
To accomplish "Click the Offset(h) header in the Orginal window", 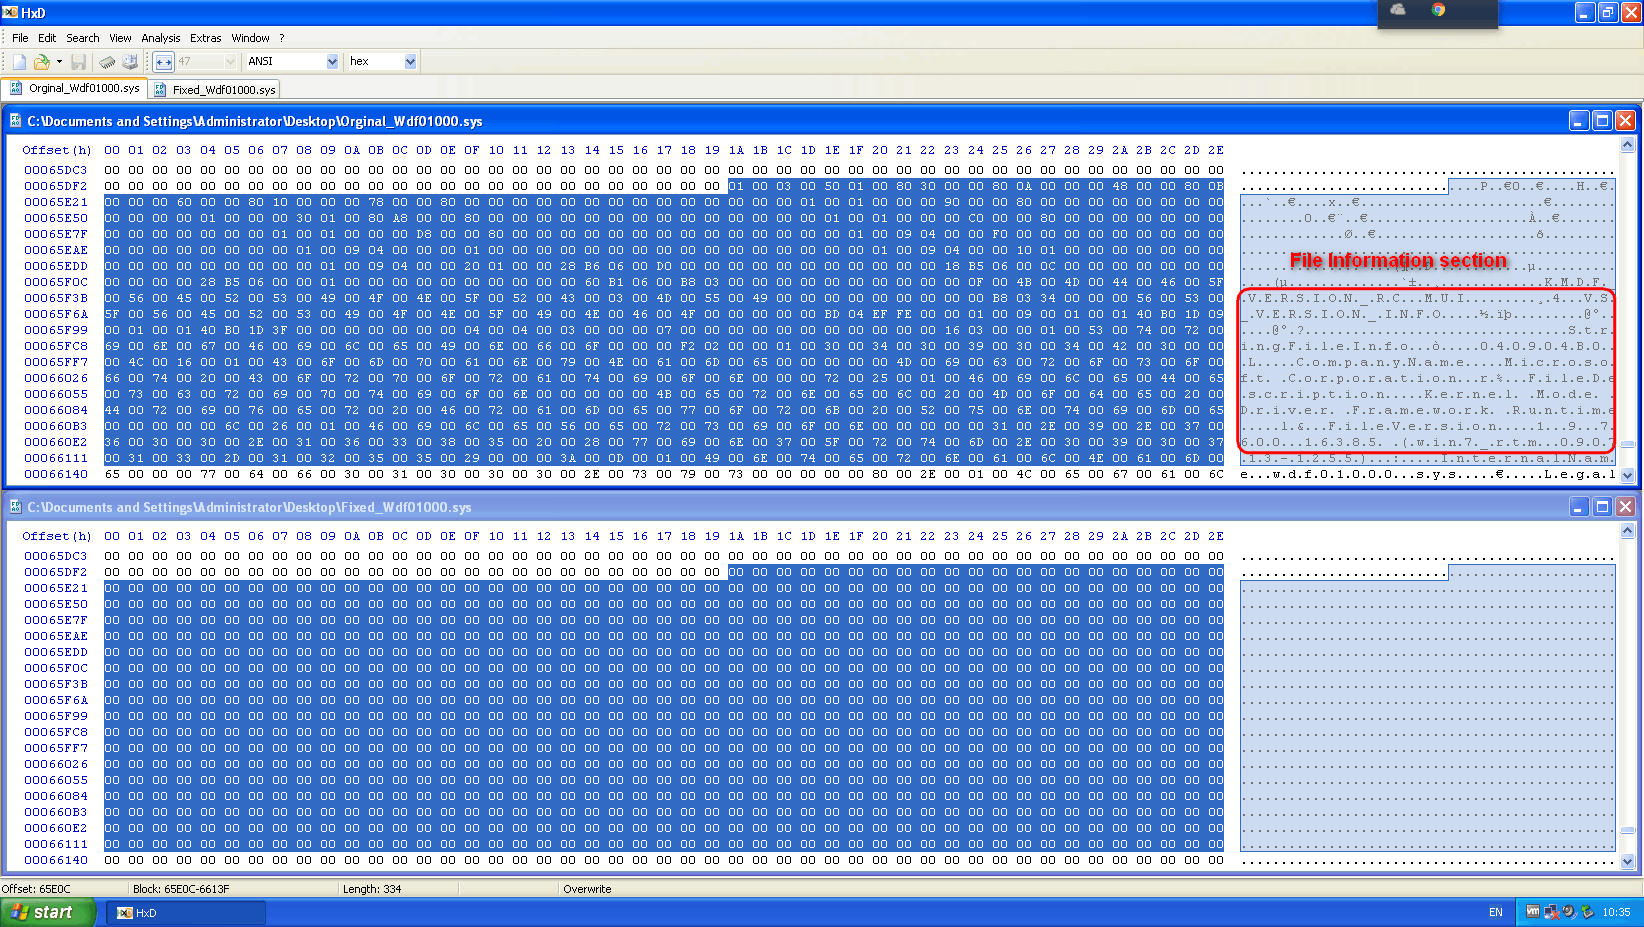I will pyautogui.click(x=57, y=150).
